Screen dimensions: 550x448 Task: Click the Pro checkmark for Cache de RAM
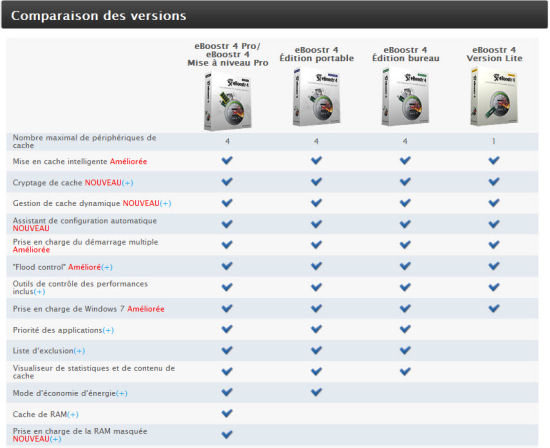227,413
